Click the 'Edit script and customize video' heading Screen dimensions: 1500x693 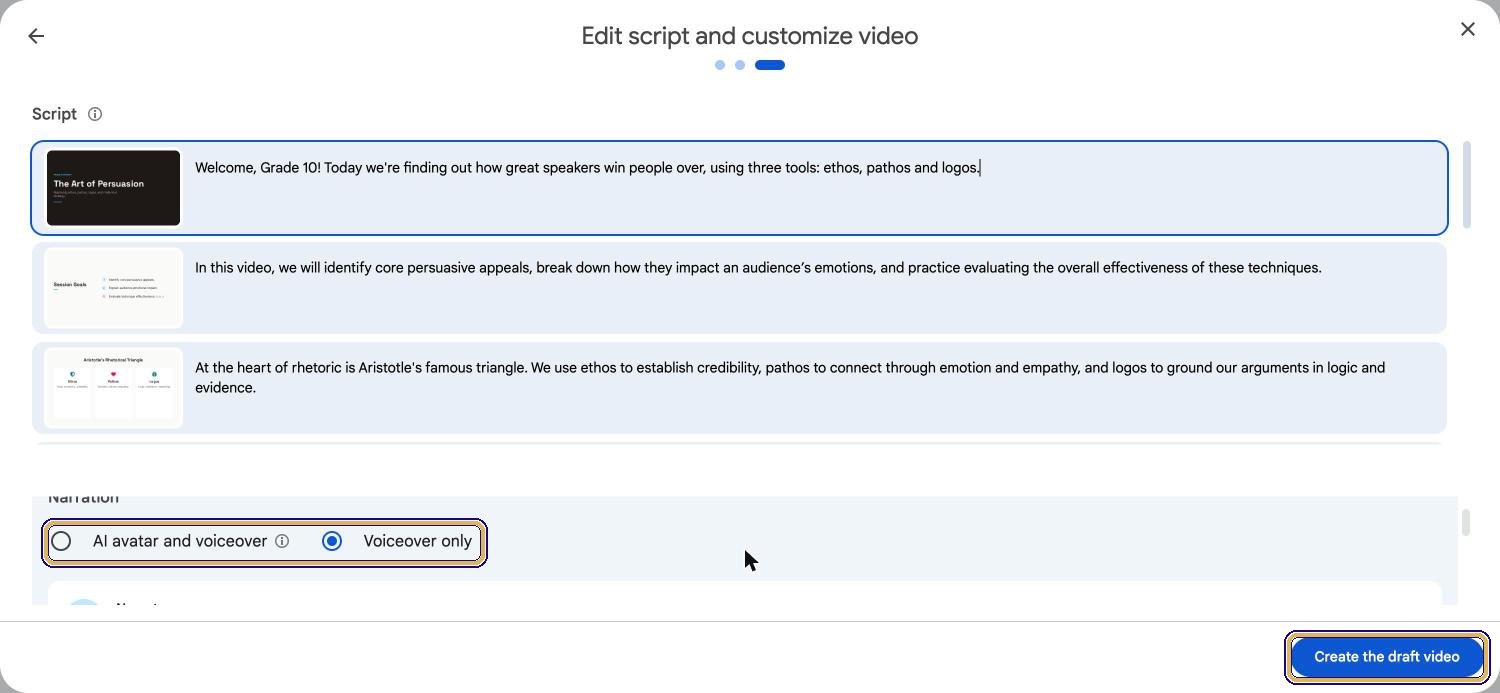click(x=750, y=36)
